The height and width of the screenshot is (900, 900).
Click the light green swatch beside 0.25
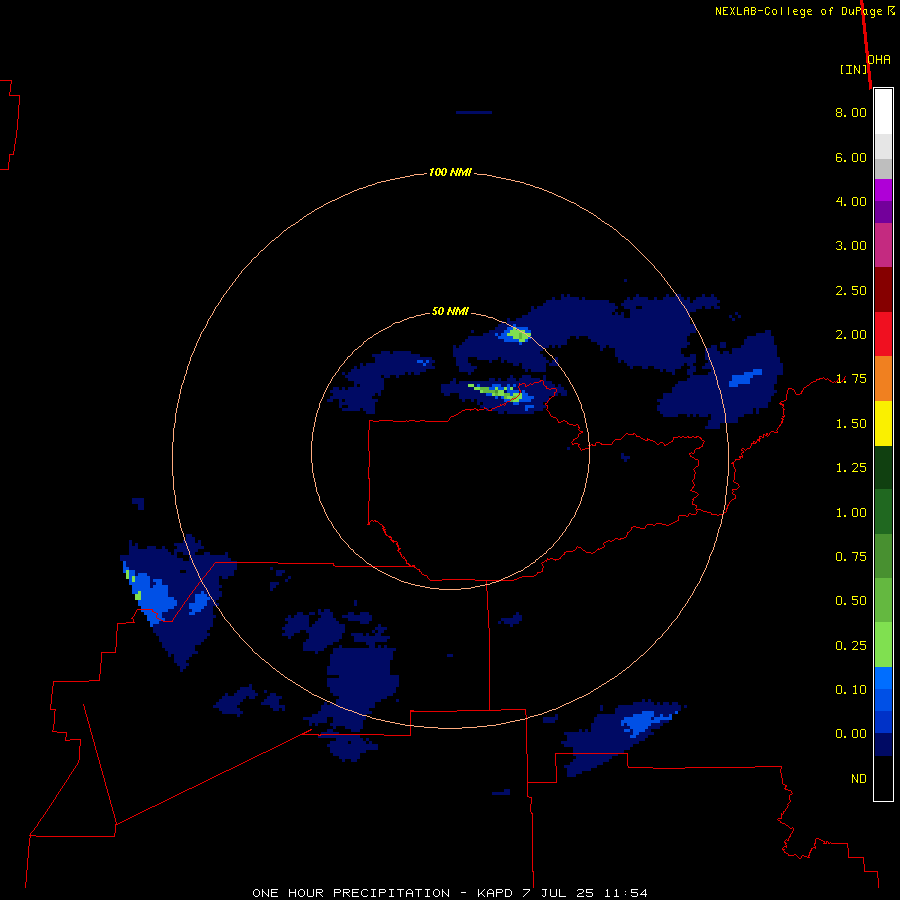tap(883, 645)
